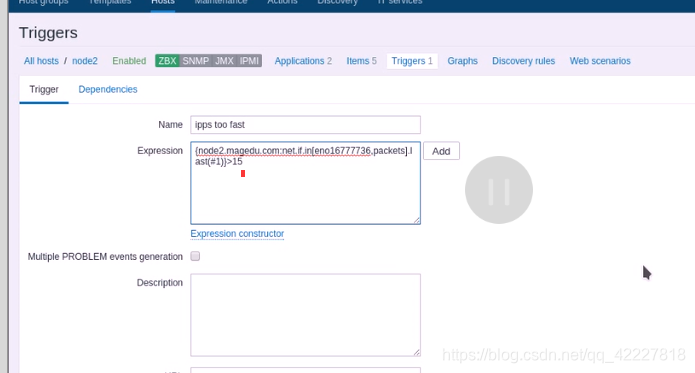This screenshot has height=373, width=695.
Task: Click the IPMI availability badge
Action: [249, 61]
